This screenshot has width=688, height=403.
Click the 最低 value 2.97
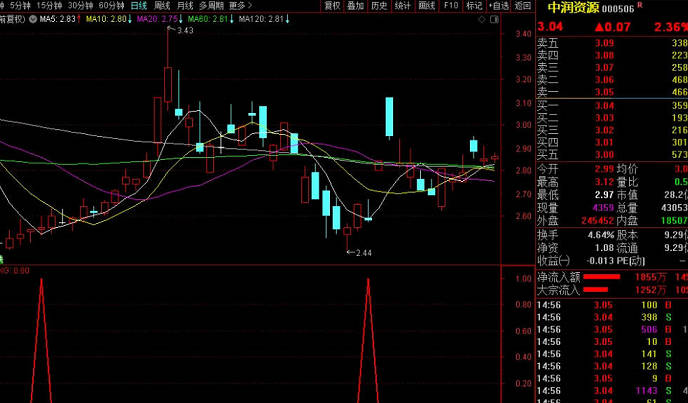(604, 195)
